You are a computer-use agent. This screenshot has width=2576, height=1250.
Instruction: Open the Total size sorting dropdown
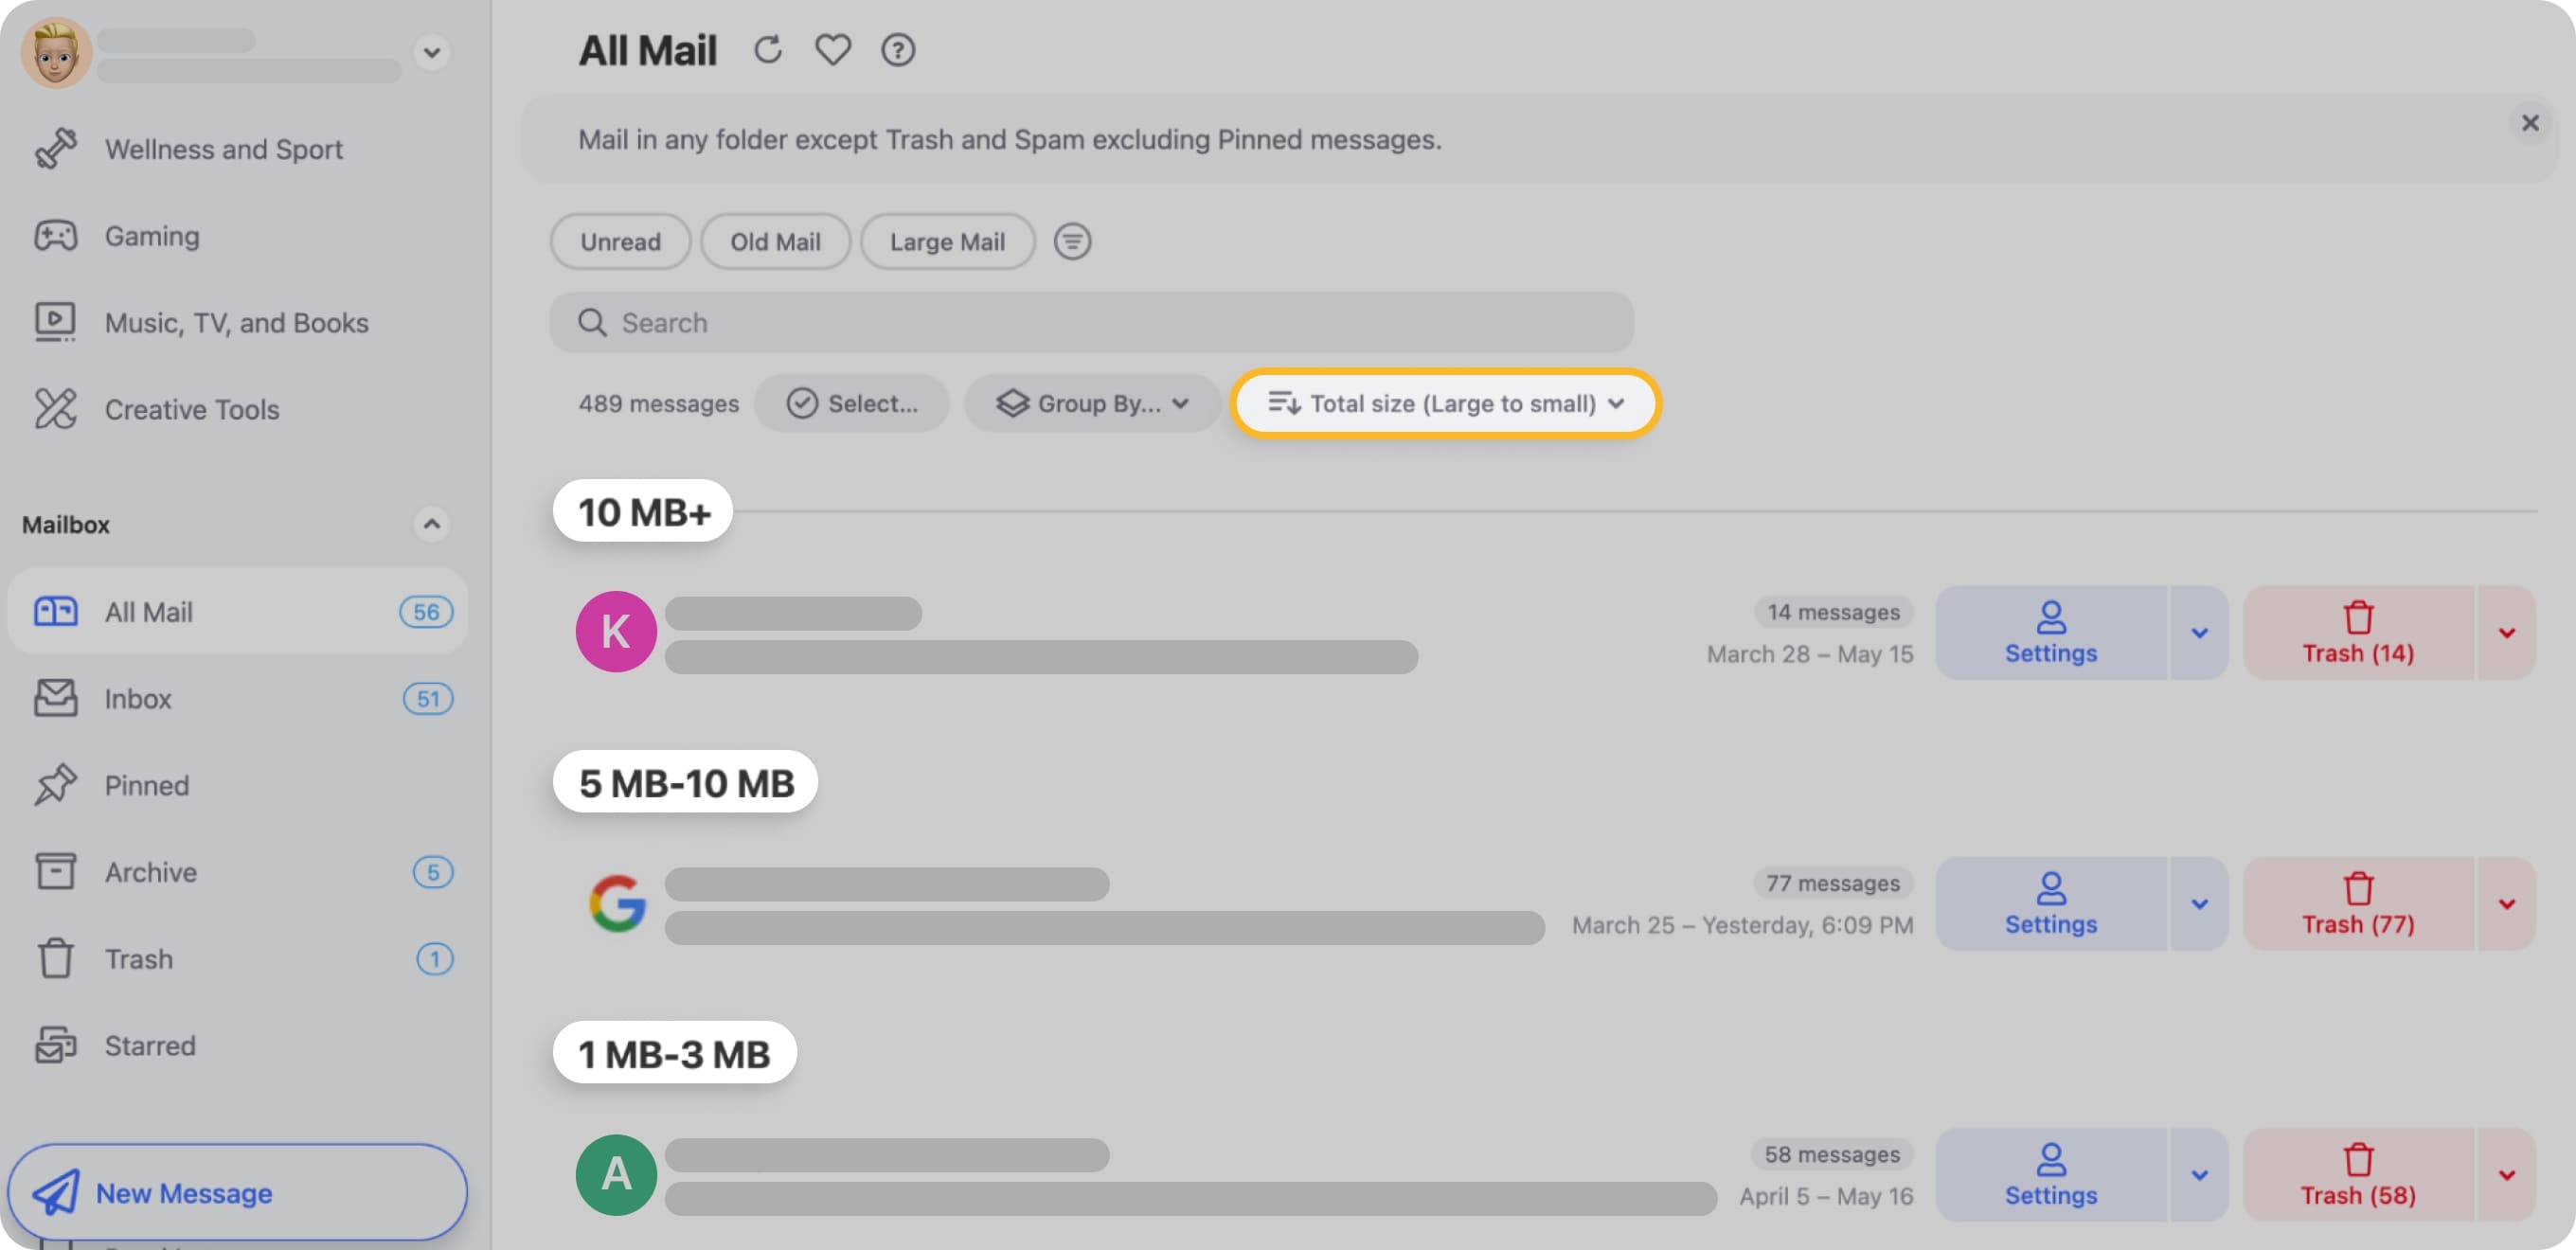[x=1445, y=403]
